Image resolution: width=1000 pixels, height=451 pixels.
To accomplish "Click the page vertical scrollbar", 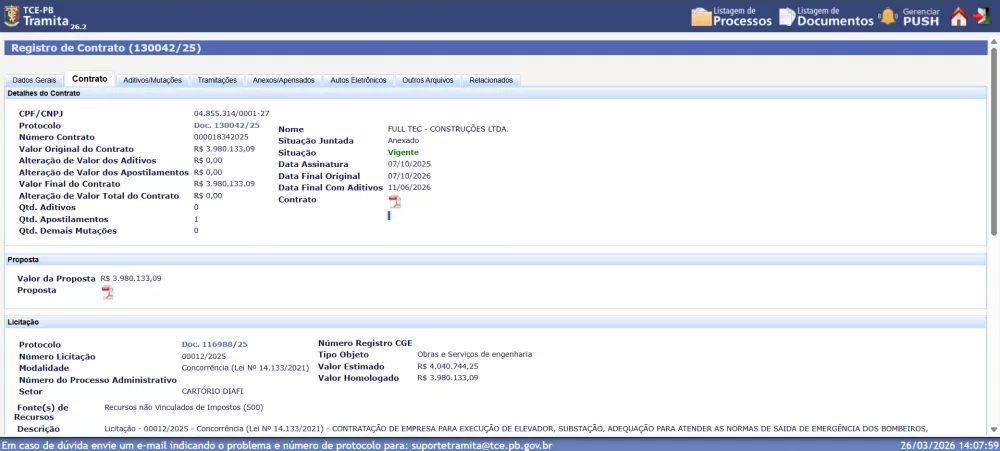I will 994,140.
